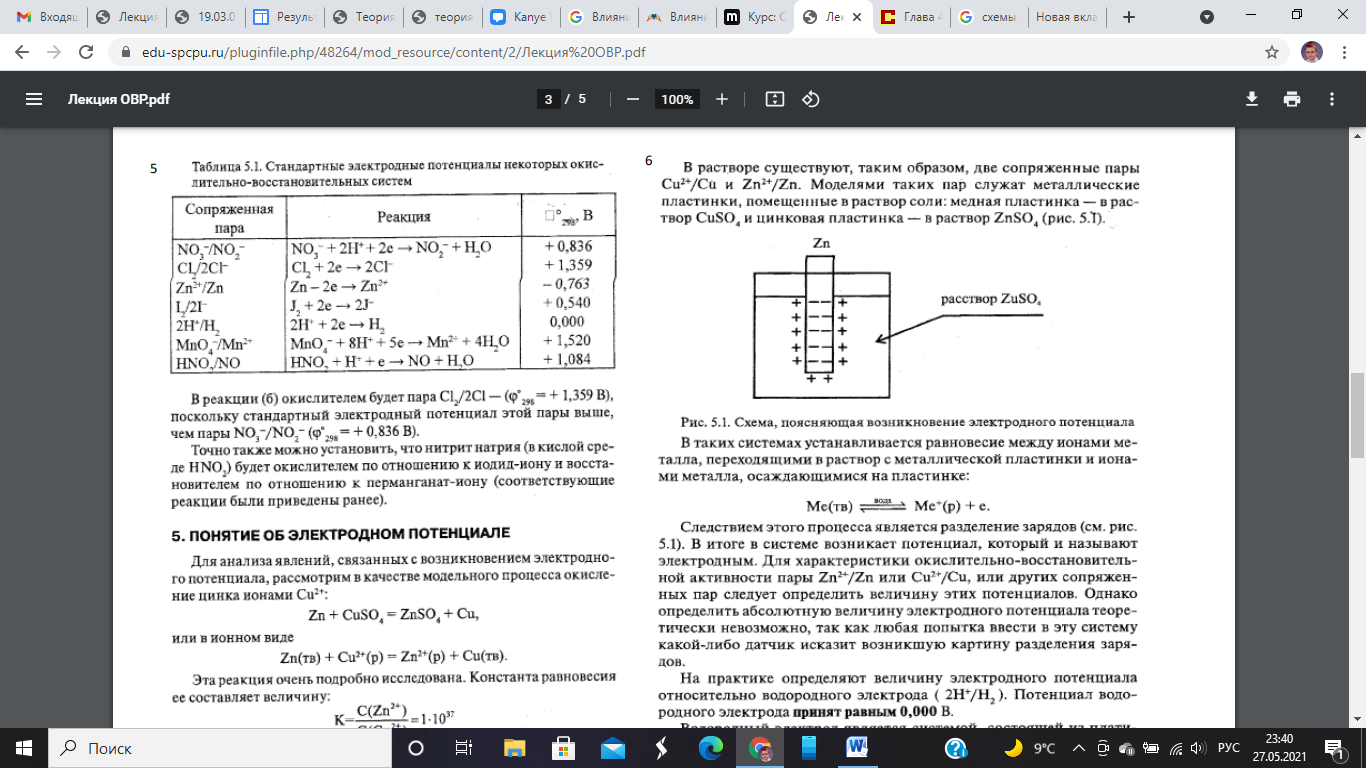Image resolution: width=1366 pixels, height=768 pixels.
Task: Open Cortana circle on taskbar
Action: tap(416, 747)
